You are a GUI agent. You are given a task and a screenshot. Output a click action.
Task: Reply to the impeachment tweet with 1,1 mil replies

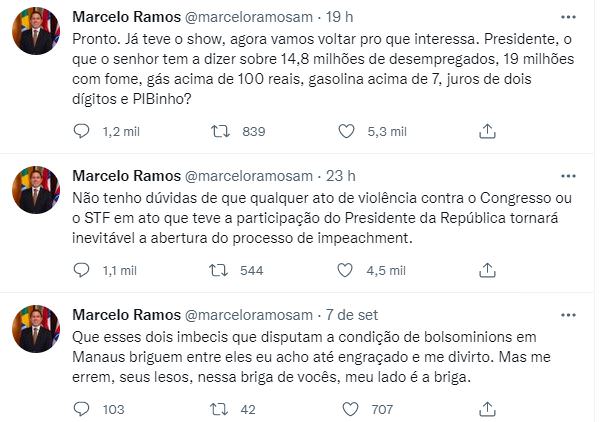click(x=81, y=271)
